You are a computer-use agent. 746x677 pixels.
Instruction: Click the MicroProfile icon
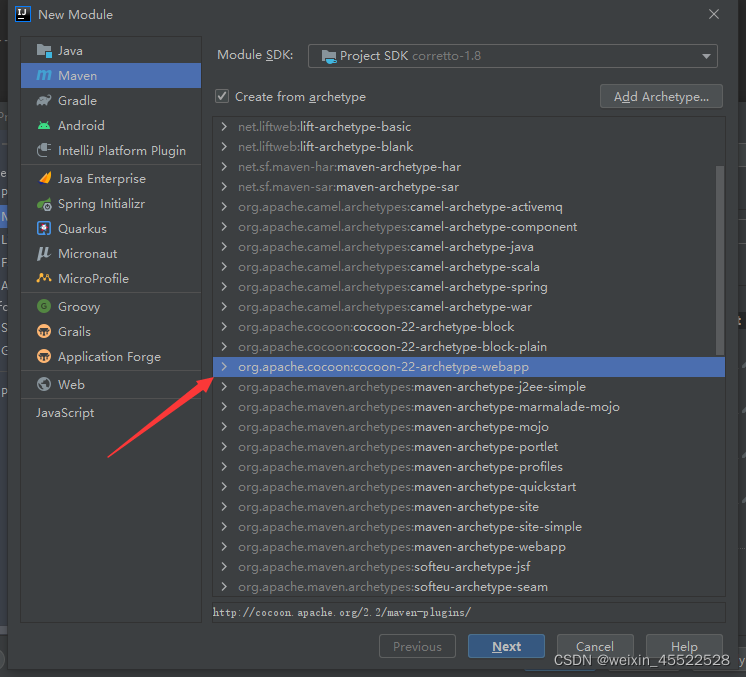pyautogui.click(x=44, y=278)
